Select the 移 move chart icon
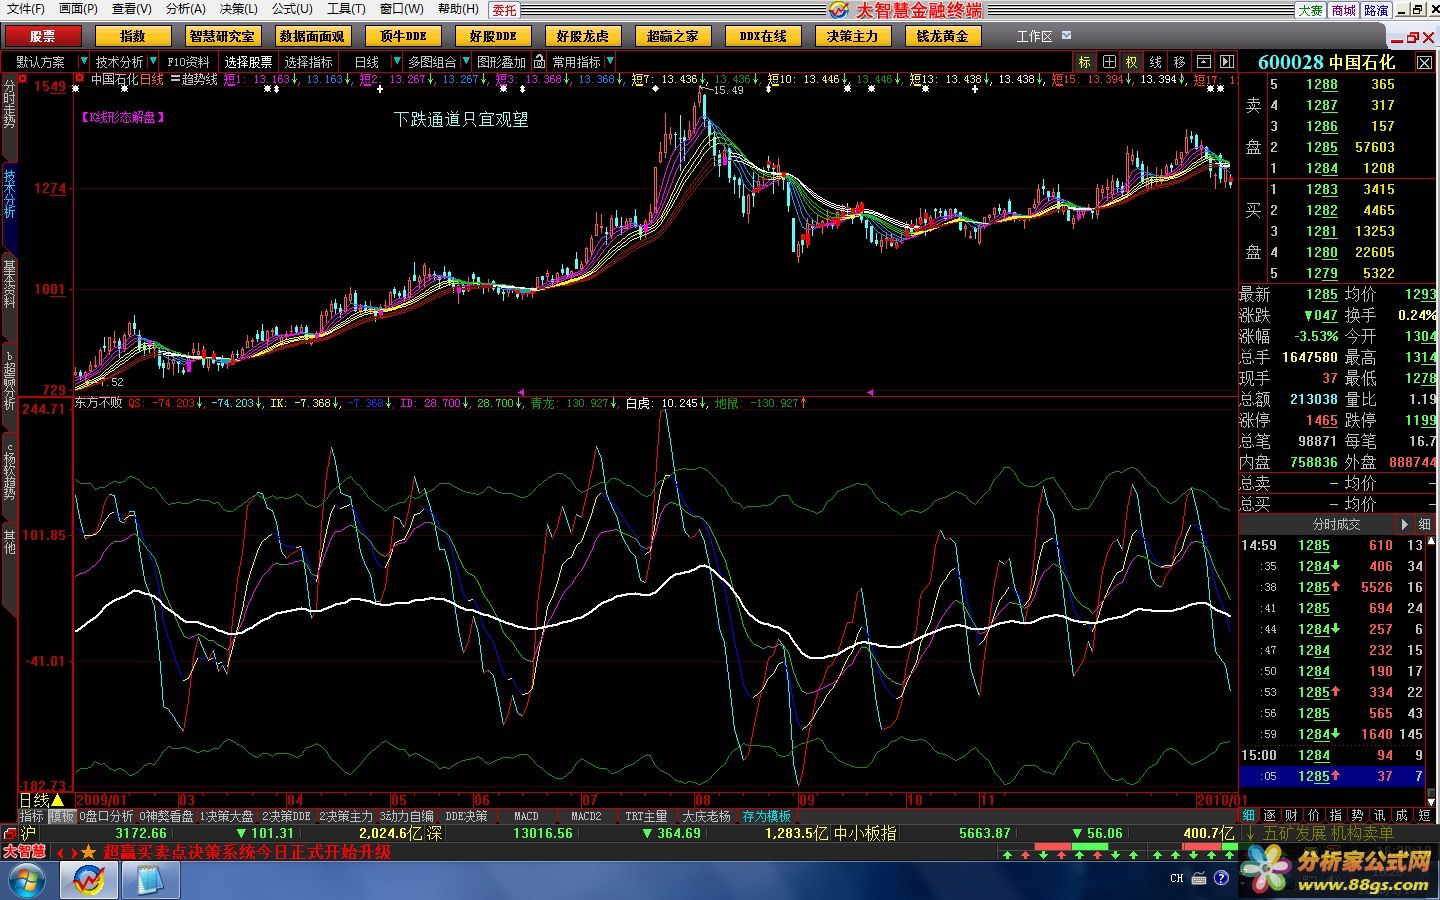The height and width of the screenshot is (900, 1440). 1179,62
